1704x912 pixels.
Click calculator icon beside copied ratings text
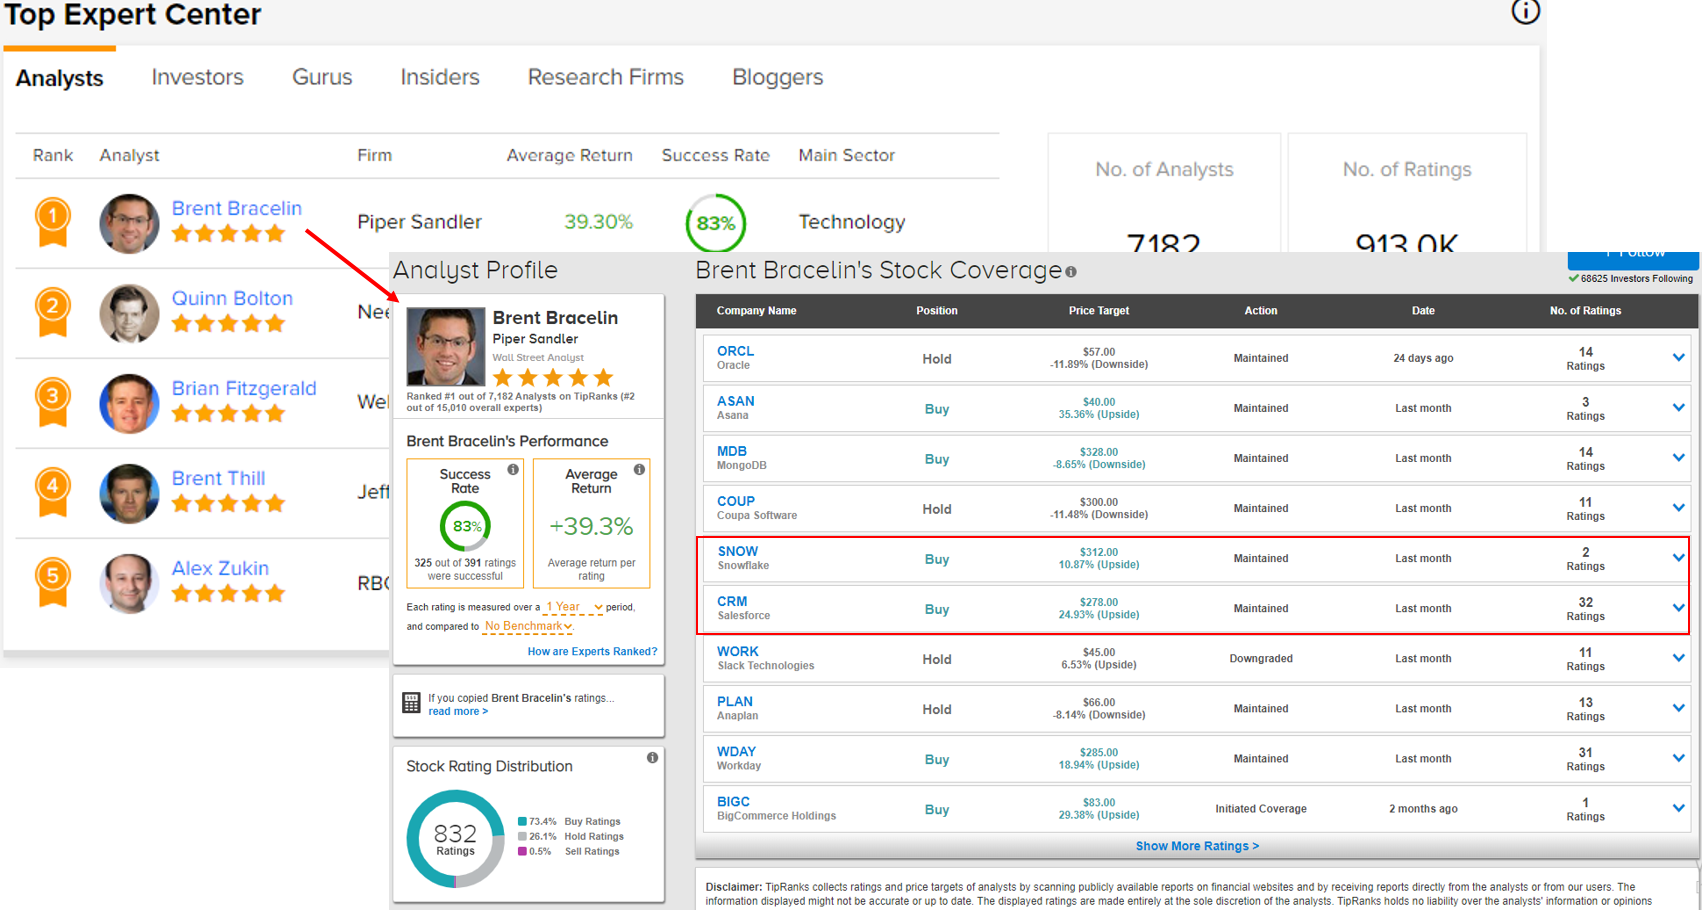click(411, 703)
